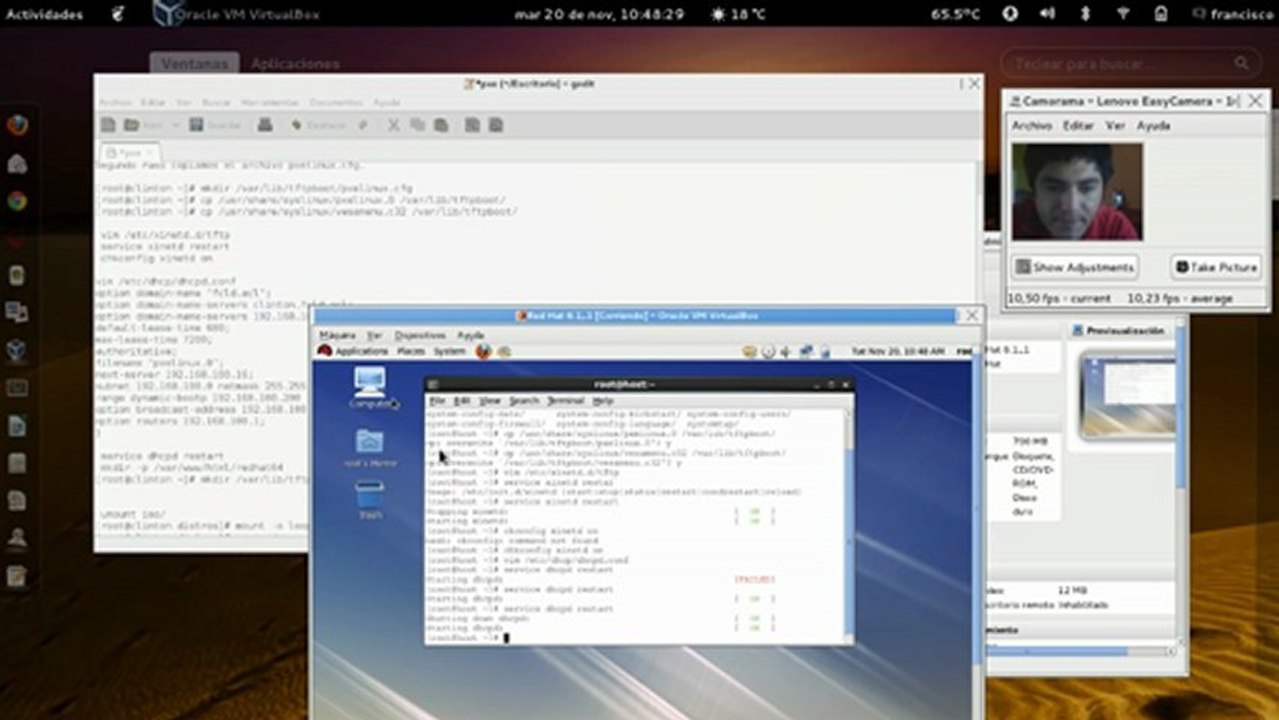Open Dispositivos menu in VirtualBox window
The width and height of the screenshot is (1279, 720).
tap(420, 335)
